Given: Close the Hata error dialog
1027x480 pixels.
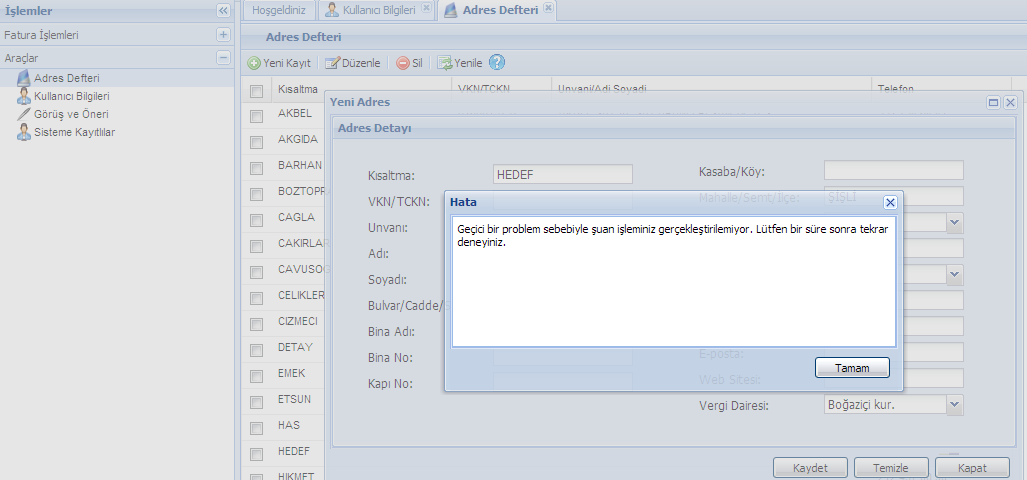Looking at the screenshot, I should [x=890, y=202].
